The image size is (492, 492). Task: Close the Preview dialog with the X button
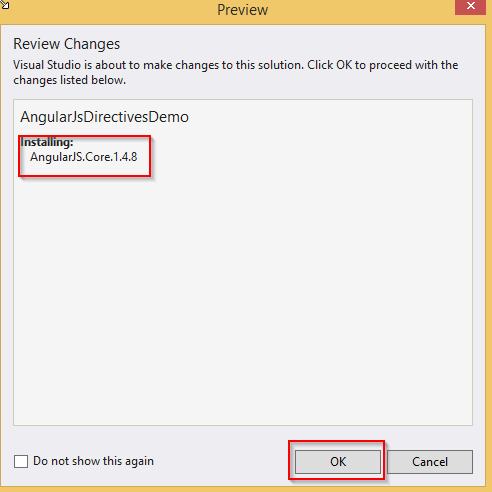pos(470,6)
